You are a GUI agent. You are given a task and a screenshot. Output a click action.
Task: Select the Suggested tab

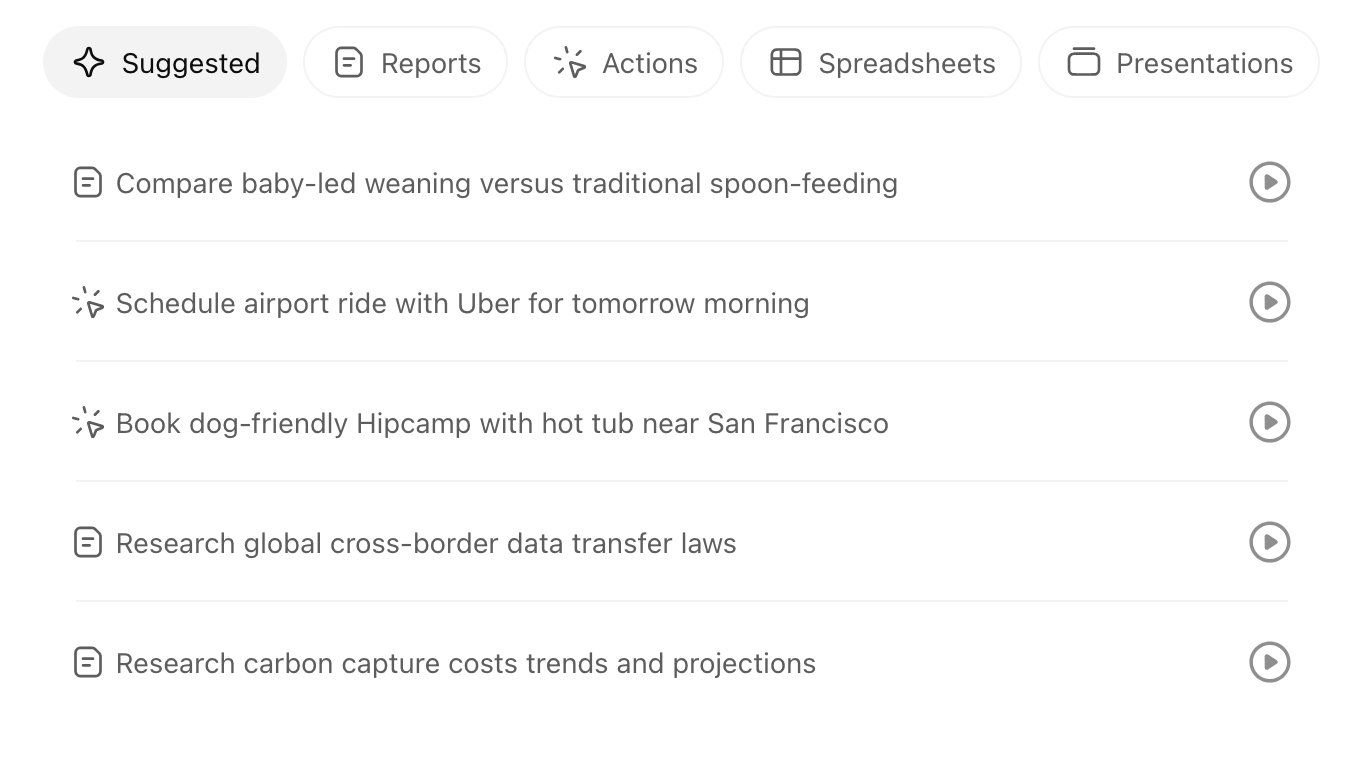165,62
